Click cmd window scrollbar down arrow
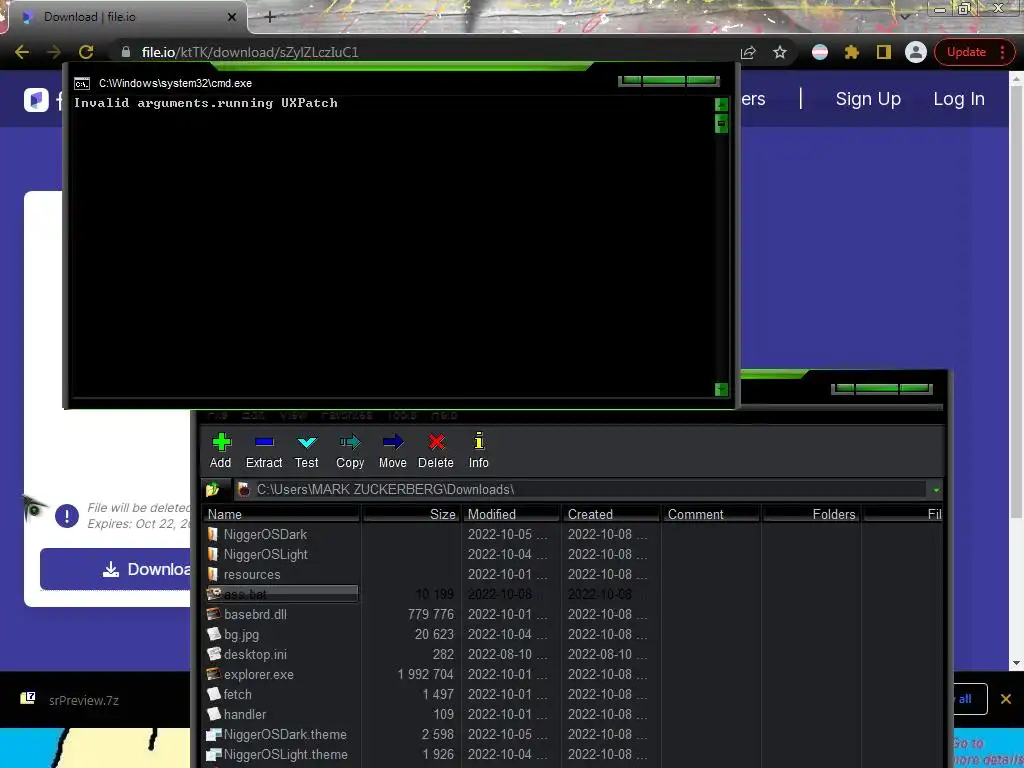The image size is (1024, 768). pos(721,389)
